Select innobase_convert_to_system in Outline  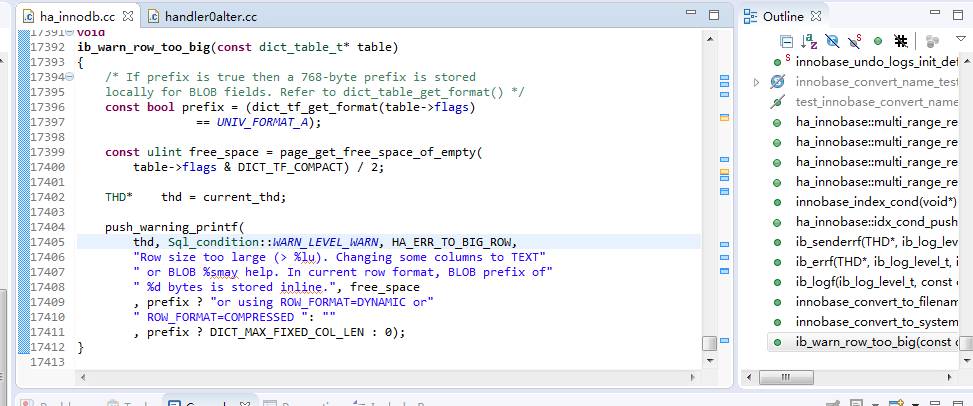click(x=876, y=322)
